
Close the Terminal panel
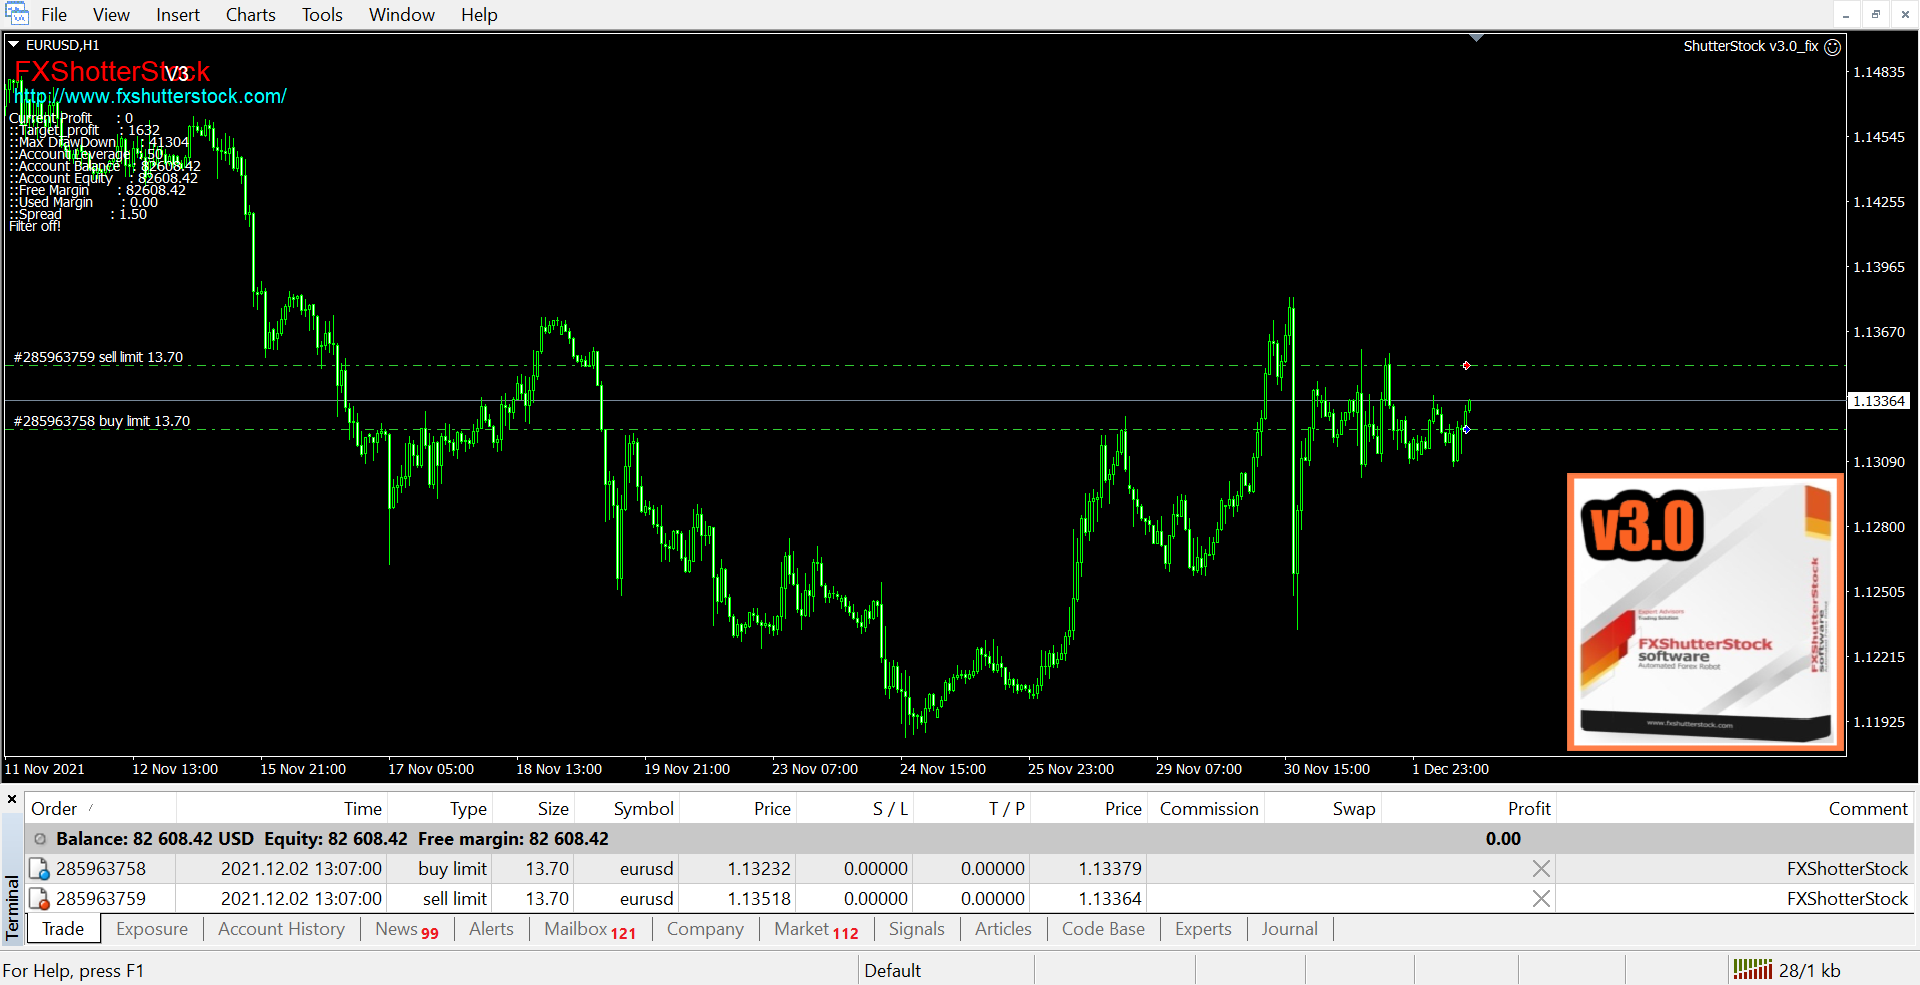12,799
